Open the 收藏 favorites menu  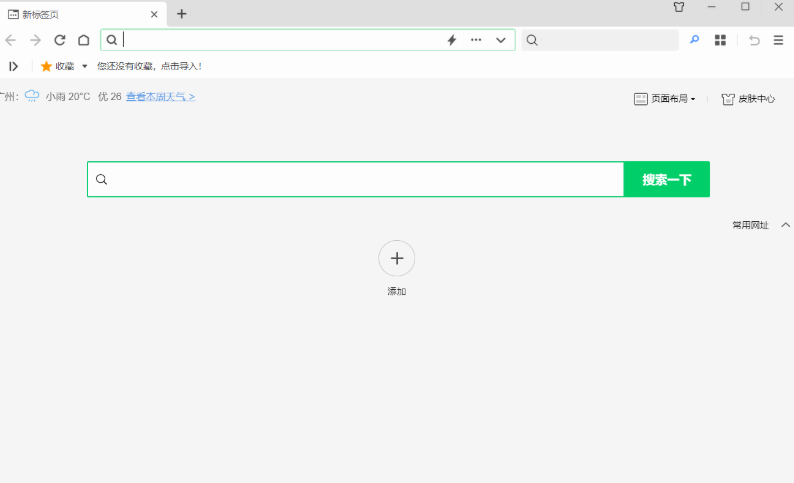64,66
